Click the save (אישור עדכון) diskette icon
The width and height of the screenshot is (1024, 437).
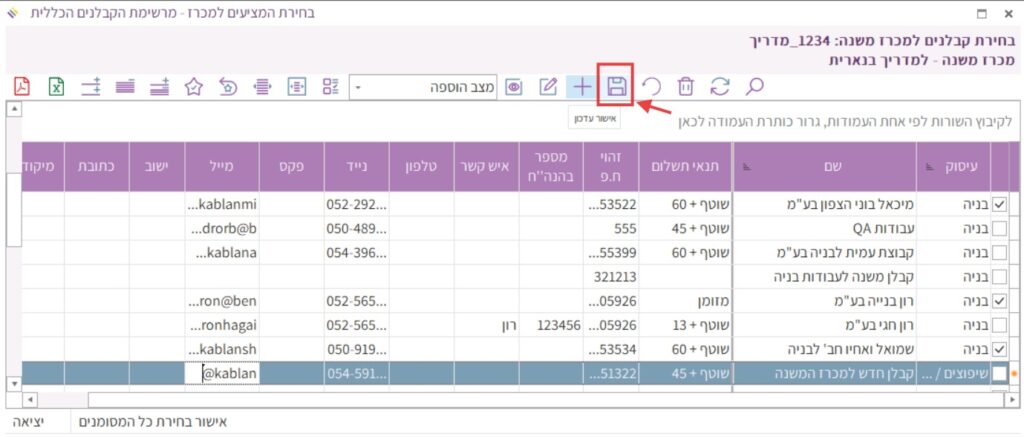coord(617,86)
